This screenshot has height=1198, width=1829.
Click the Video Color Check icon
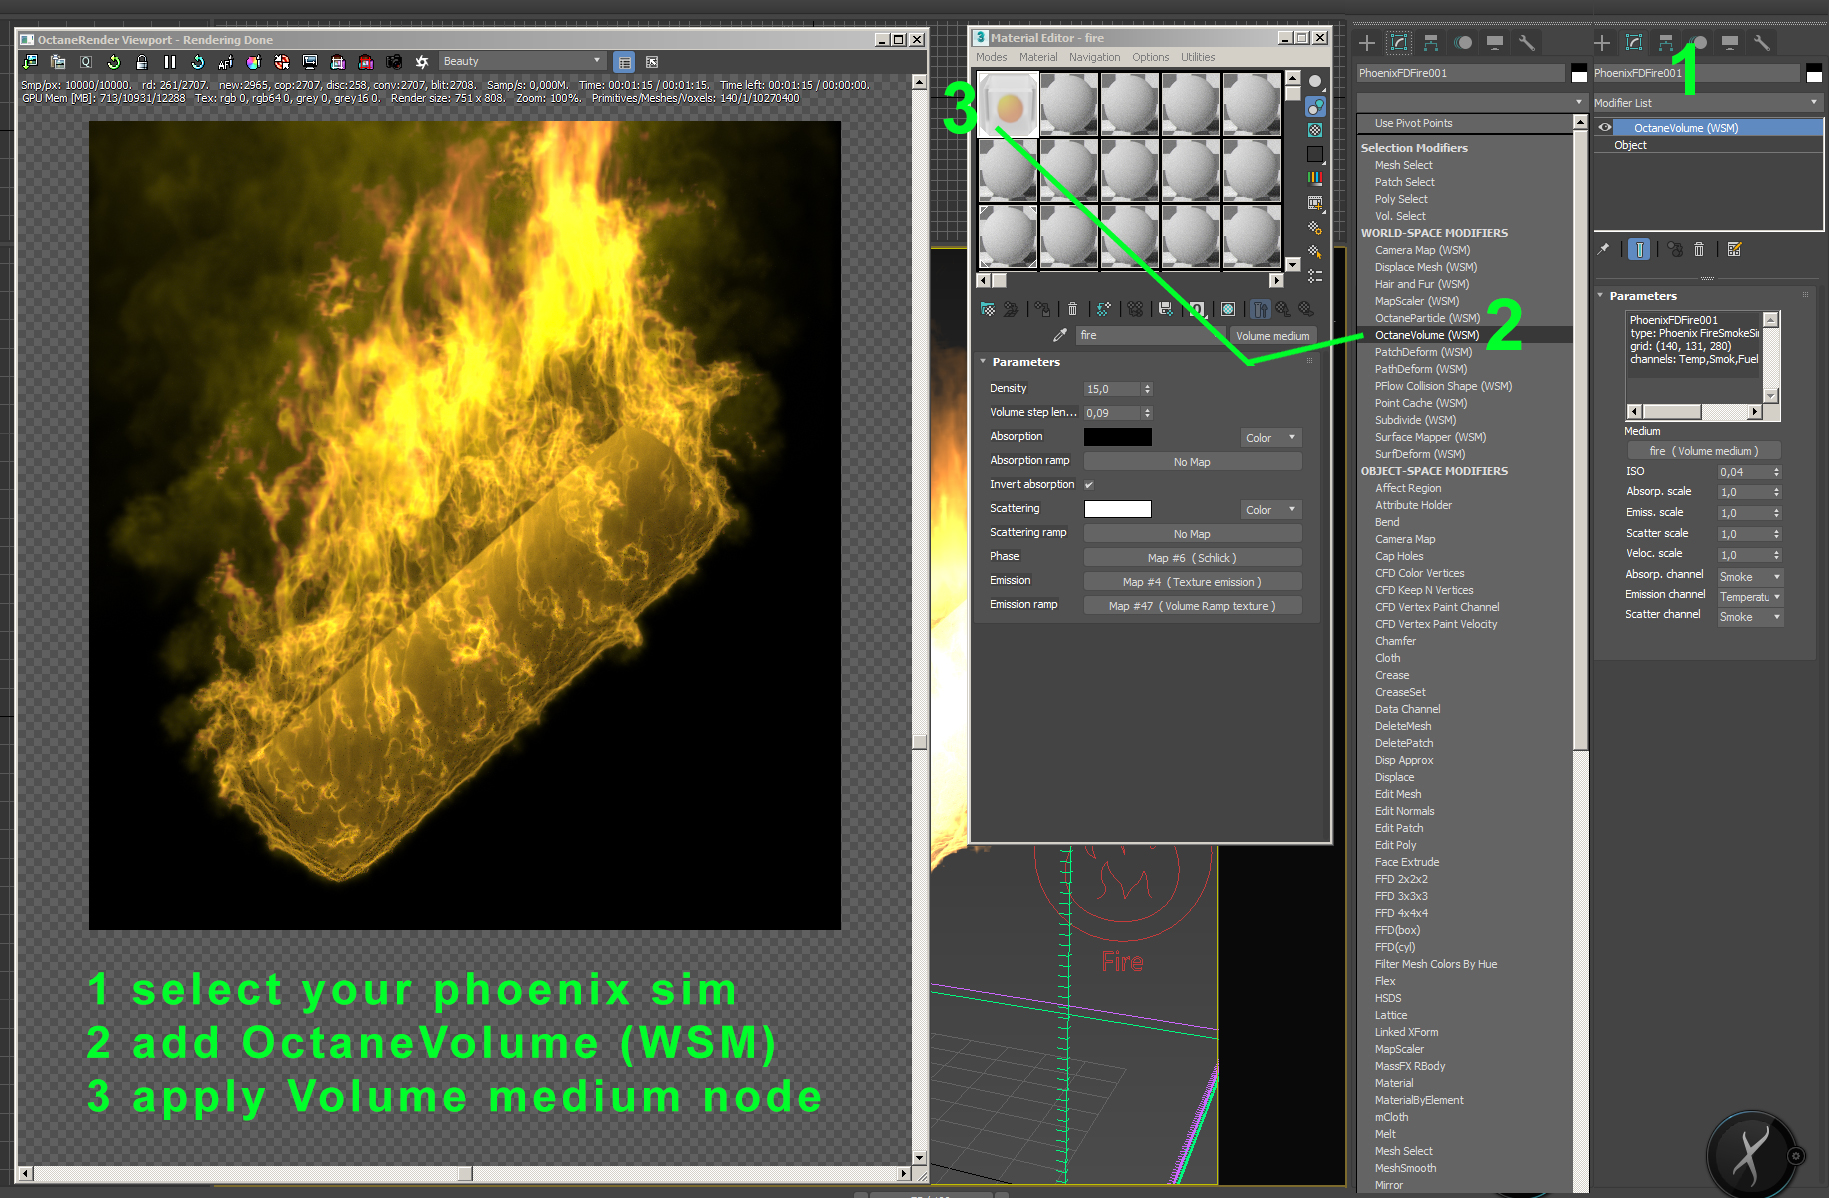(x=1315, y=178)
